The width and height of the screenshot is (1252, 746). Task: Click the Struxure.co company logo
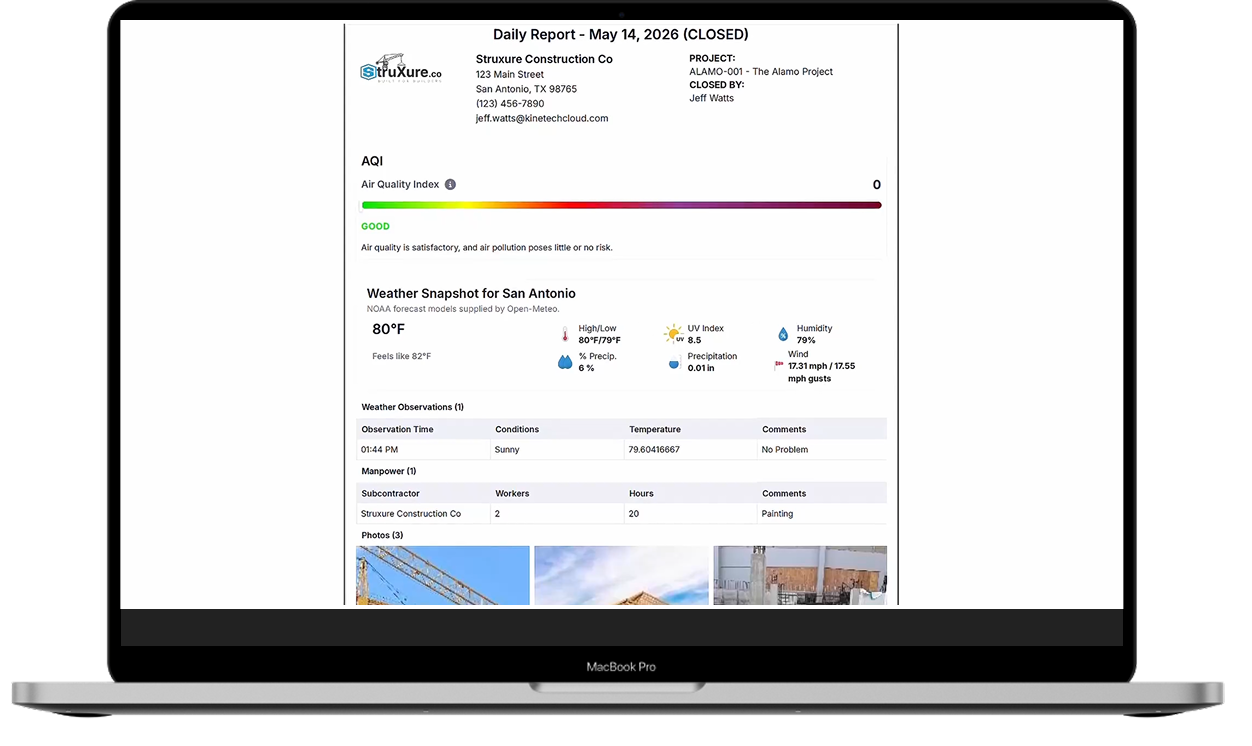pyautogui.click(x=401, y=69)
